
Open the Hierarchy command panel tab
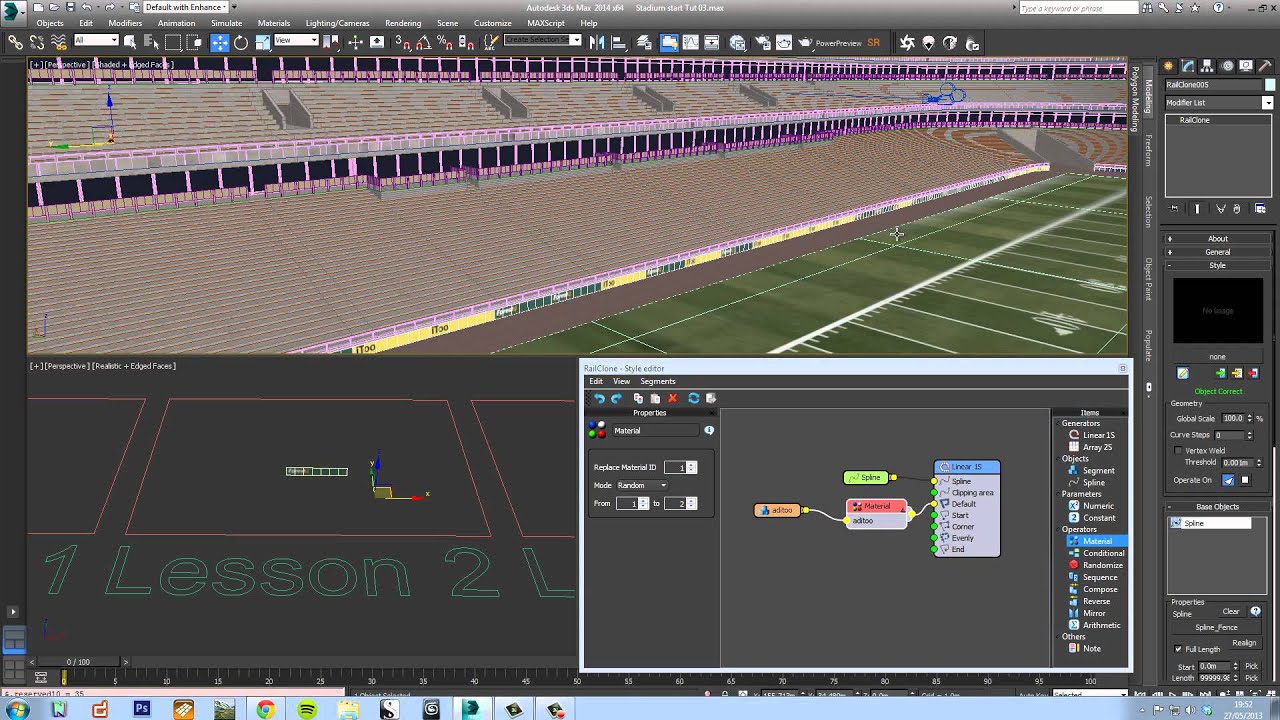(1207, 66)
